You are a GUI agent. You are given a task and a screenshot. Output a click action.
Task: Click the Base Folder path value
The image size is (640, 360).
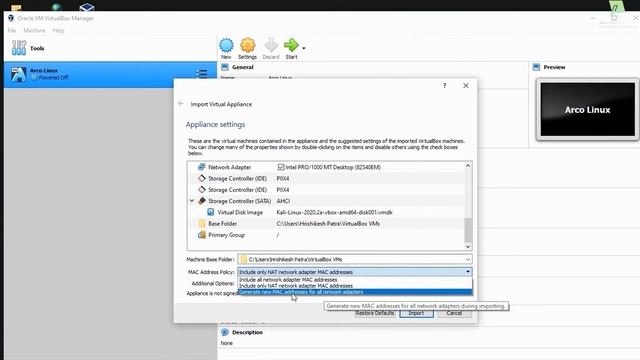(x=328, y=224)
